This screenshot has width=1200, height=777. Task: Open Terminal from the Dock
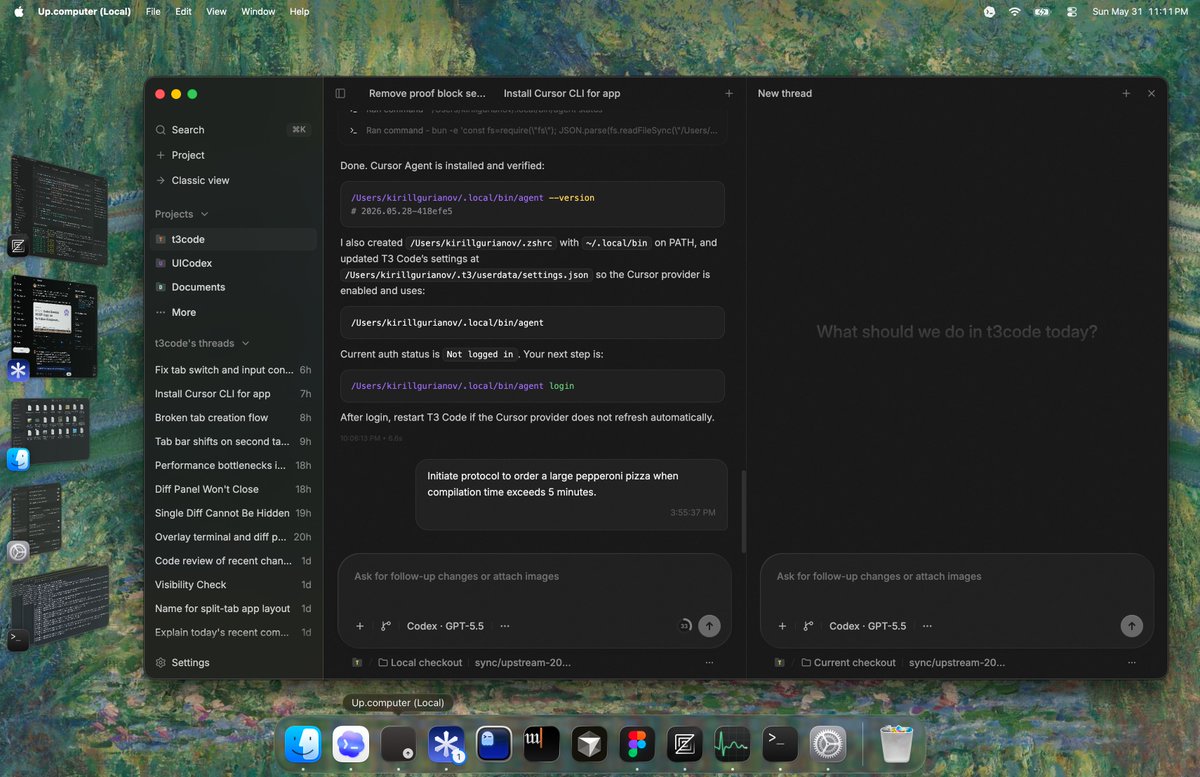tap(780, 744)
